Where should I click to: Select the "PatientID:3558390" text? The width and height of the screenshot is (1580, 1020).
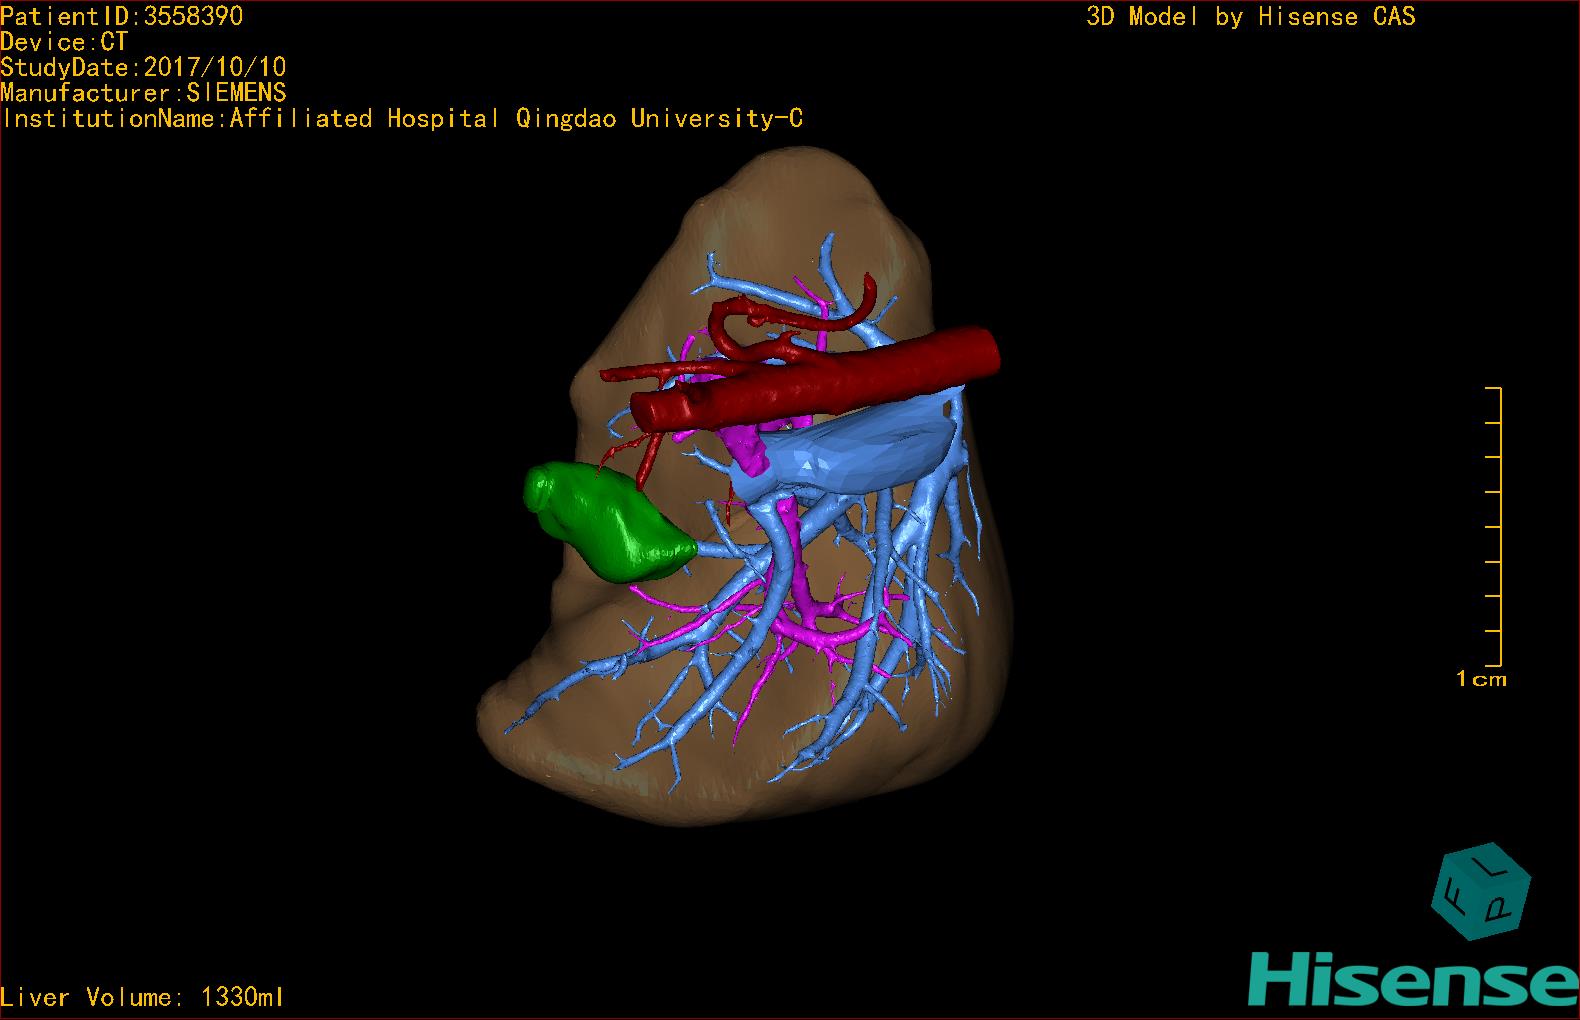point(121,16)
